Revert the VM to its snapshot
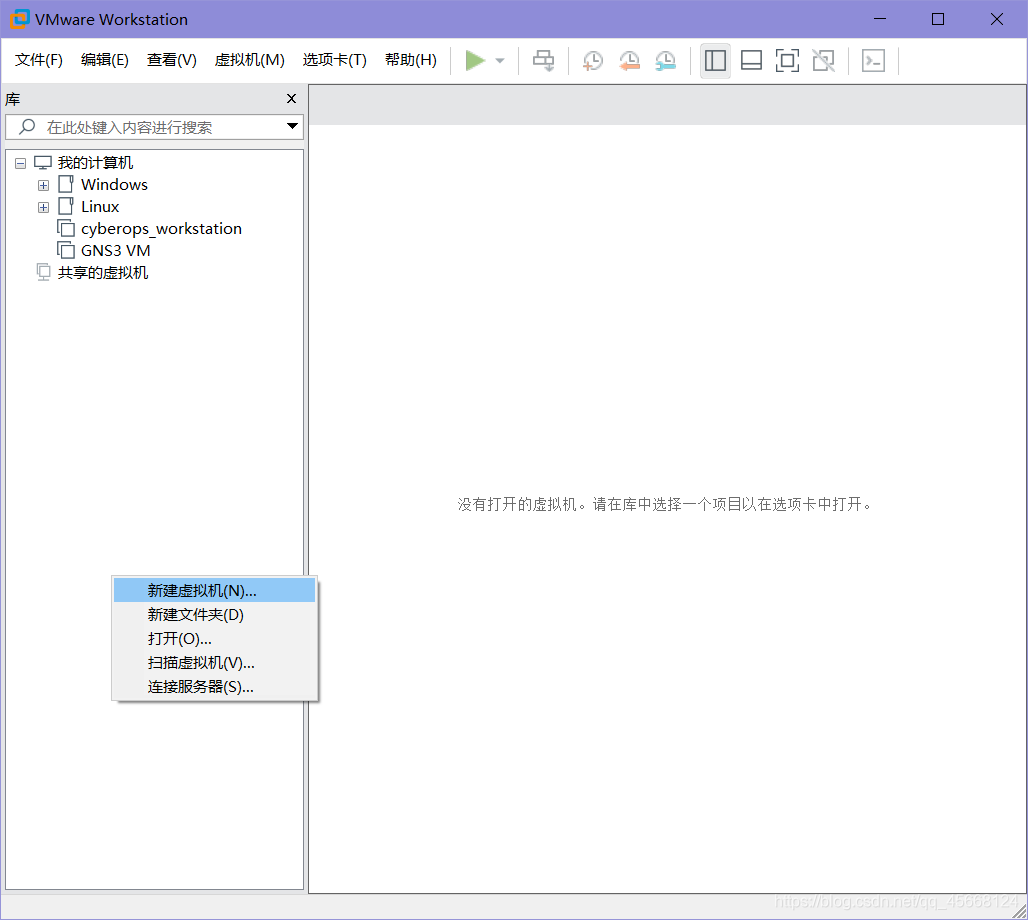The image size is (1028, 920). [x=629, y=60]
